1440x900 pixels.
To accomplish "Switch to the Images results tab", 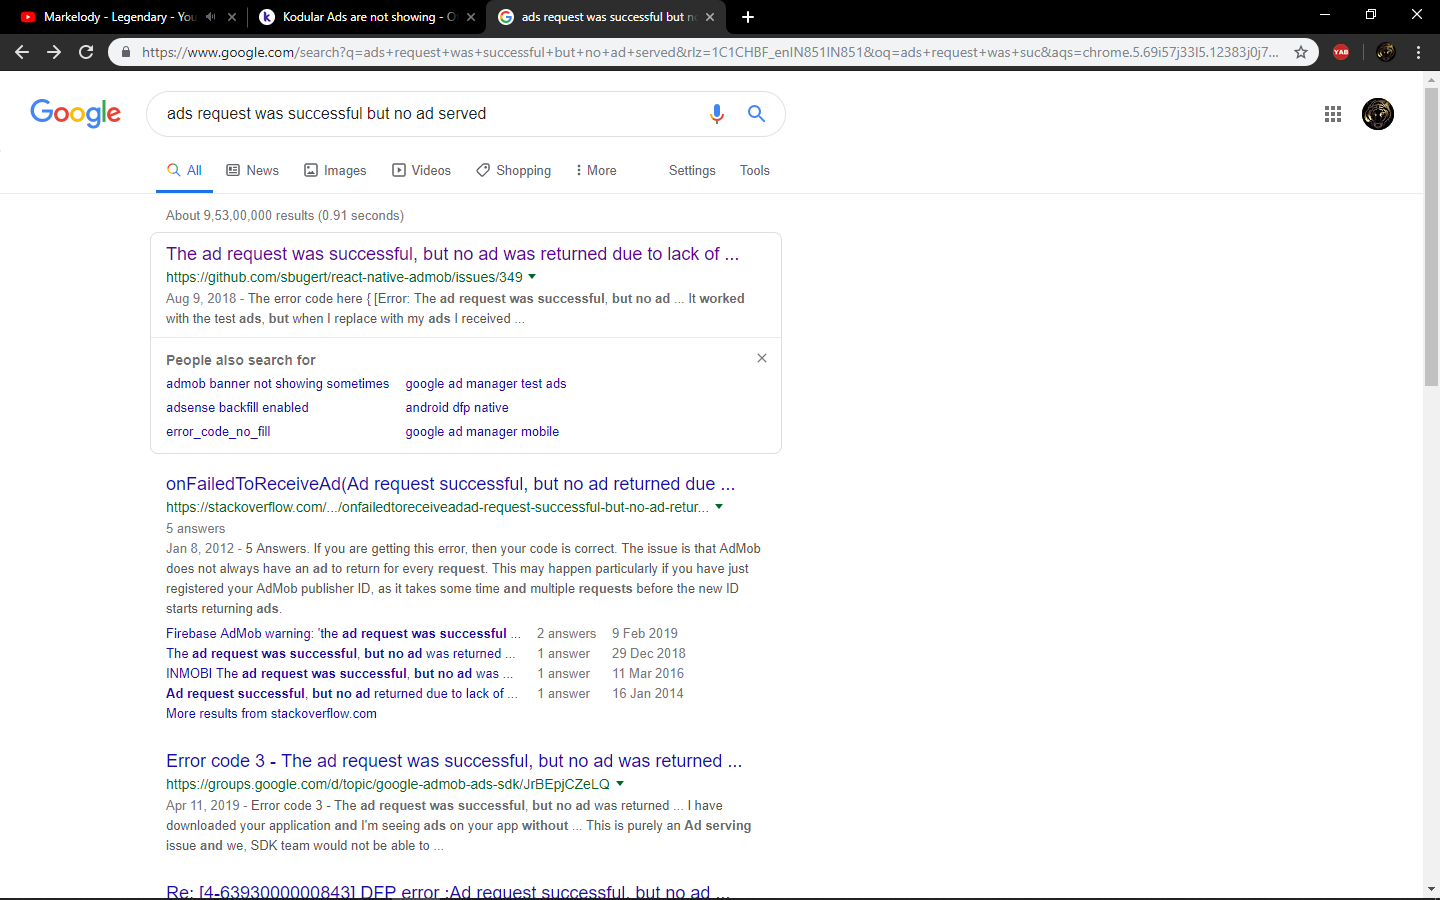I will pos(336,171).
